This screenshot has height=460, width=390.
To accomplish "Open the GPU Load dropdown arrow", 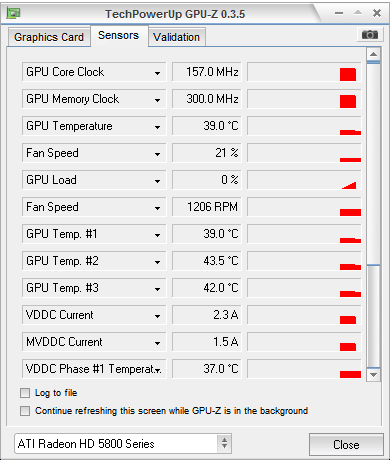I will coord(157,181).
